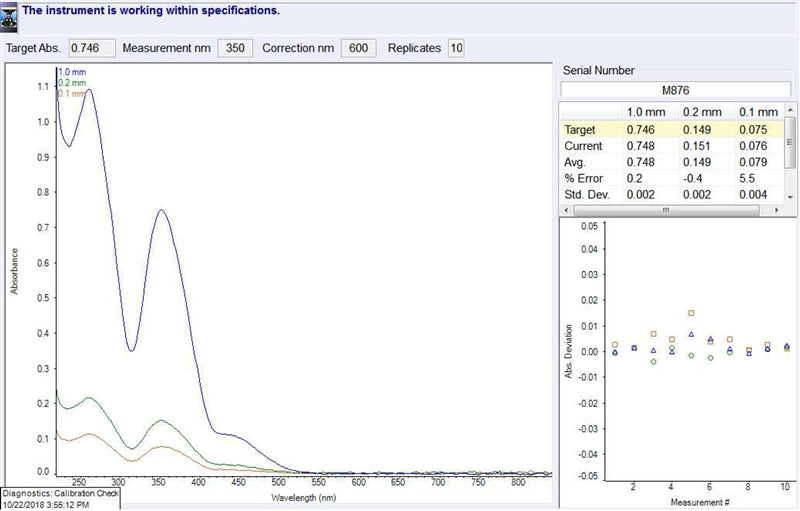
Task: Click the instrument status icon at top-left
Action: 9,17
